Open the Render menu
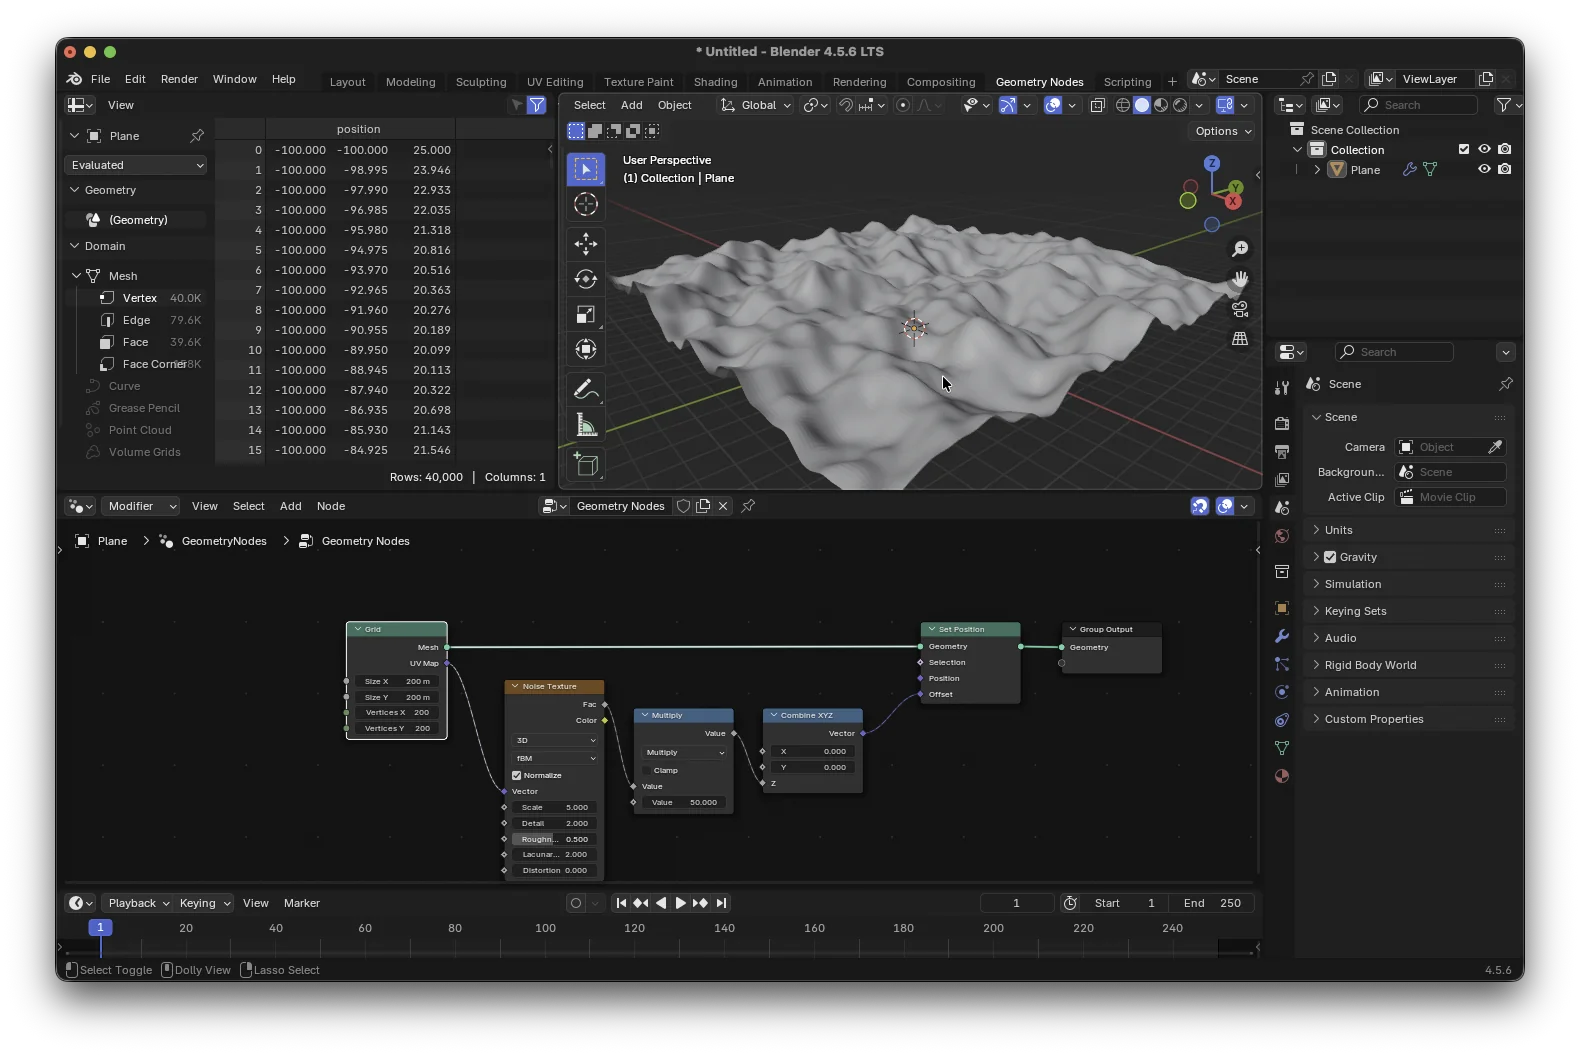The width and height of the screenshot is (1580, 1055). point(179,79)
